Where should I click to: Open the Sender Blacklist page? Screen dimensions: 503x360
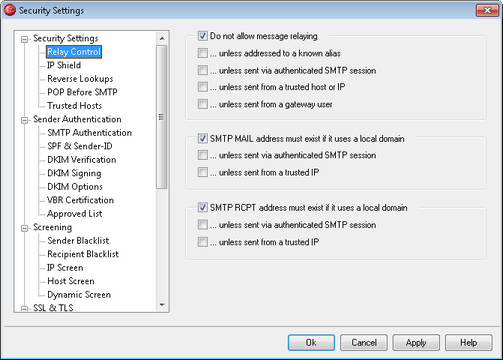[x=78, y=241]
